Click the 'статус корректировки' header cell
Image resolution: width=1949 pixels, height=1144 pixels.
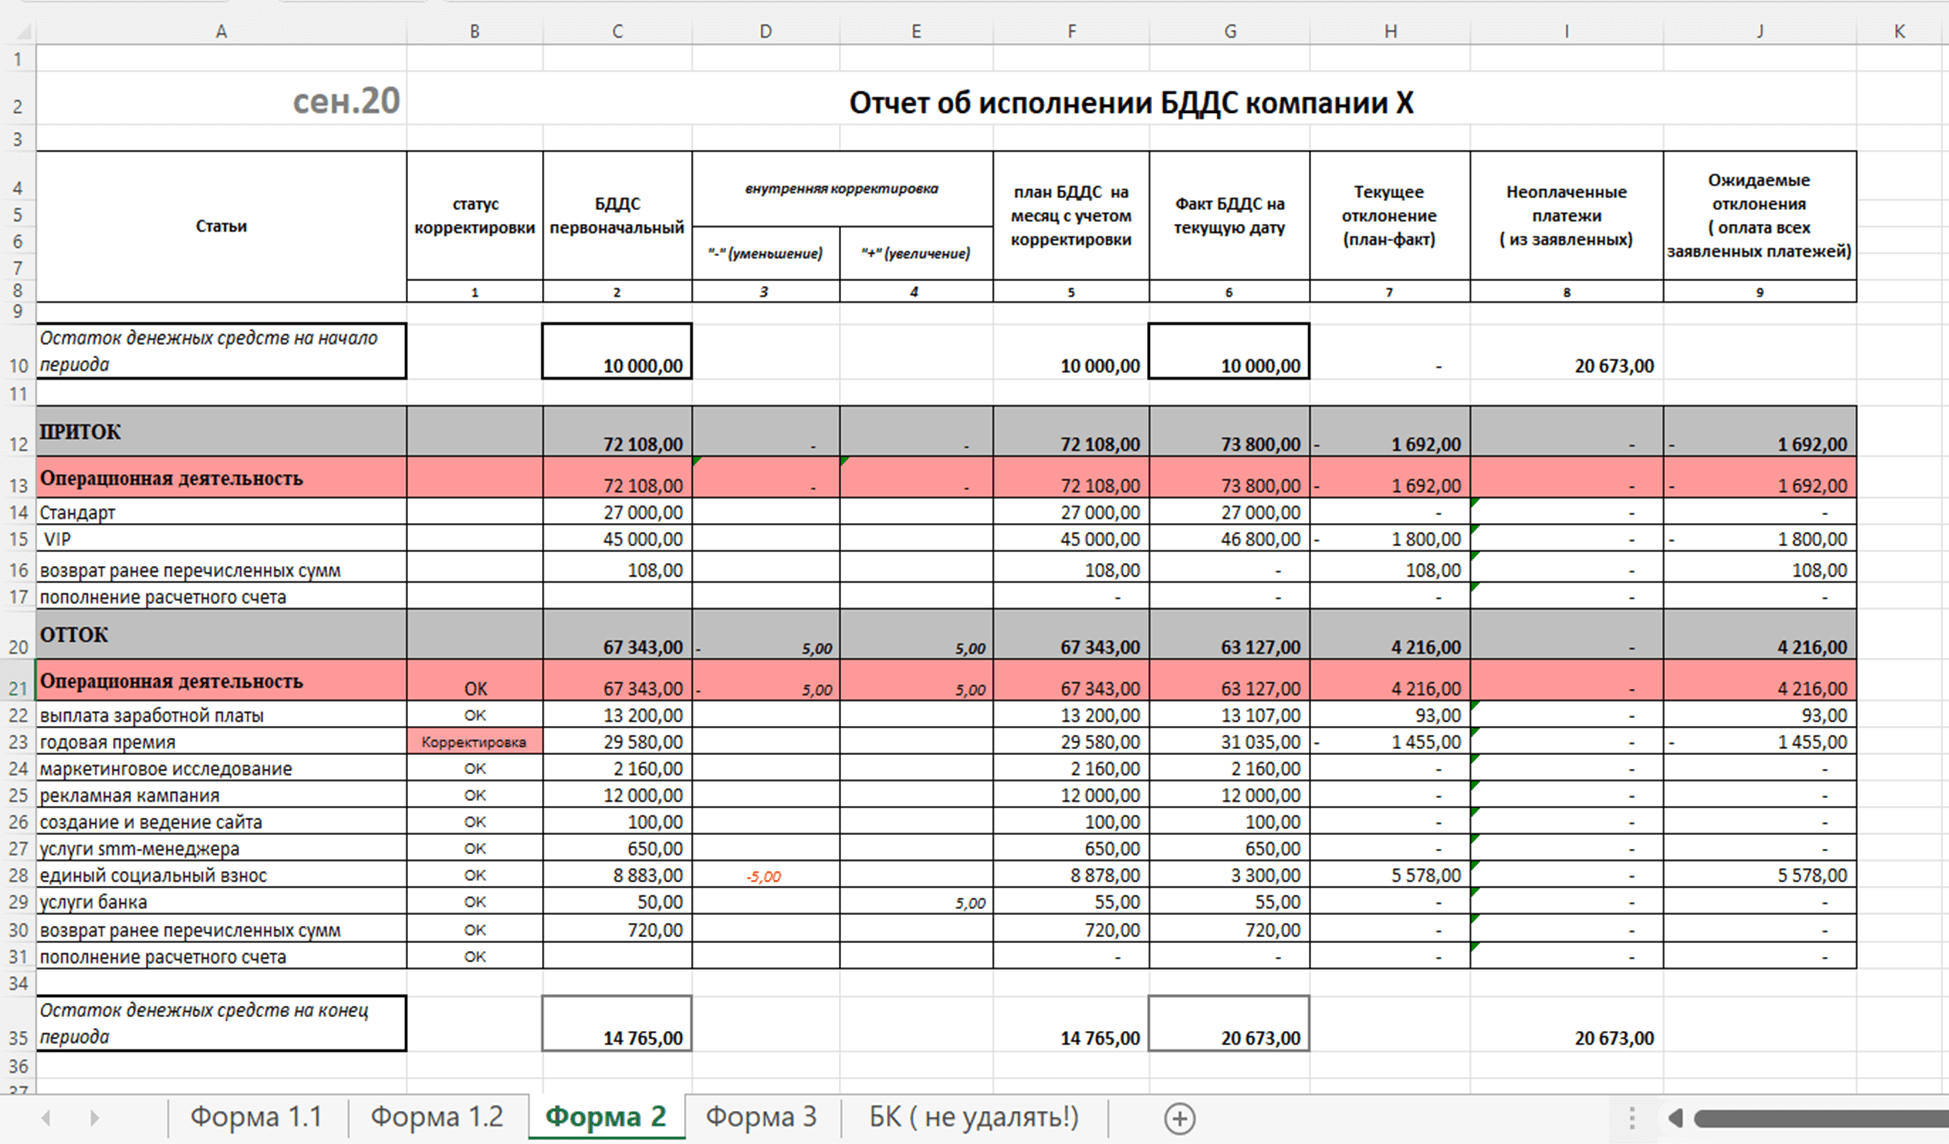click(475, 216)
